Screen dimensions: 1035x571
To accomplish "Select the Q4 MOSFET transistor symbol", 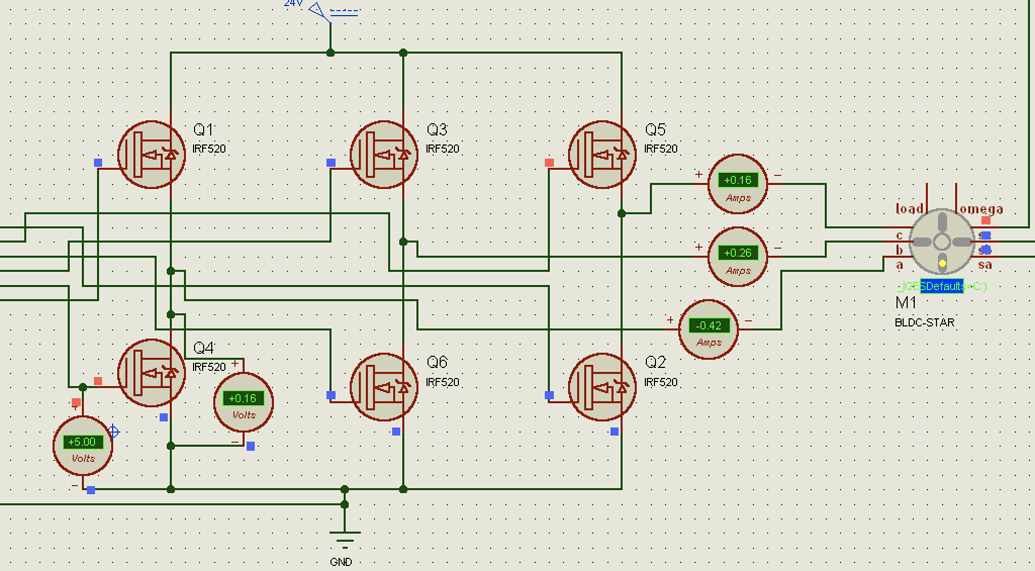I will [x=152, y=373].
